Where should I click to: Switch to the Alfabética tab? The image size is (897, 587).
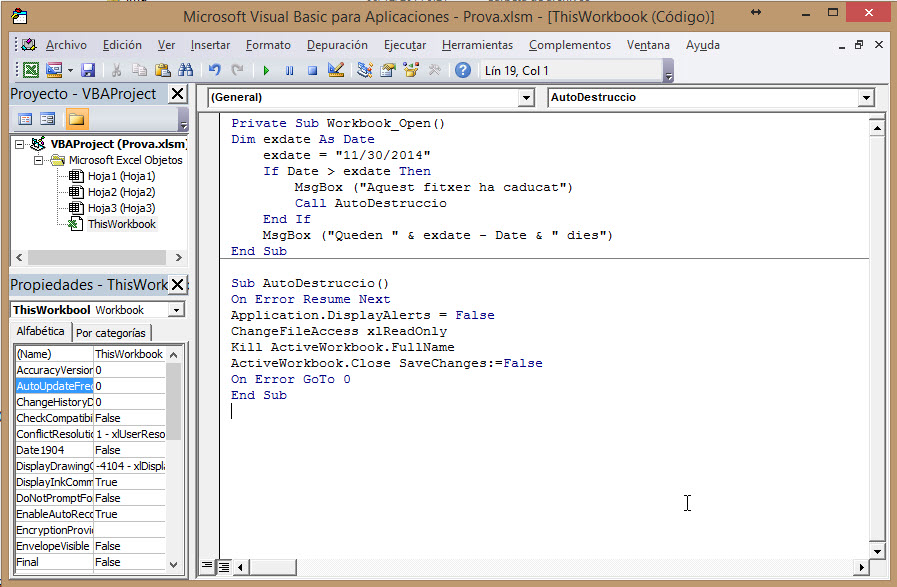(x=40, y=331)
